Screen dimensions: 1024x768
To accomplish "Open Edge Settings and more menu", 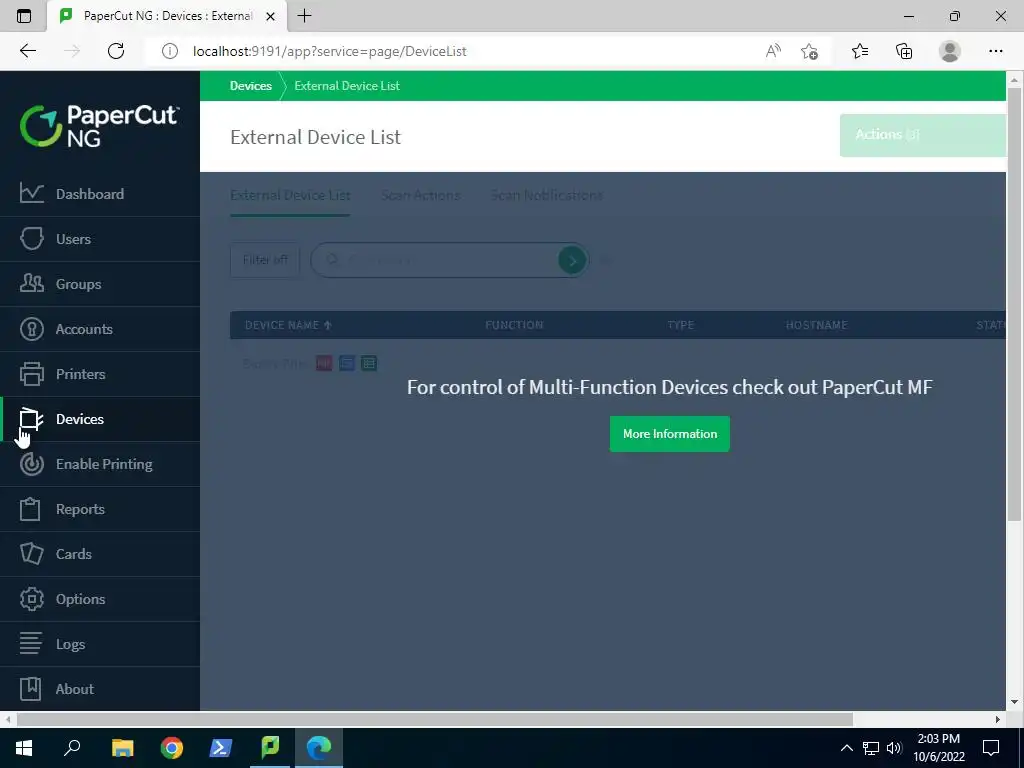I will pyautogui.click(x=995, y=51).
